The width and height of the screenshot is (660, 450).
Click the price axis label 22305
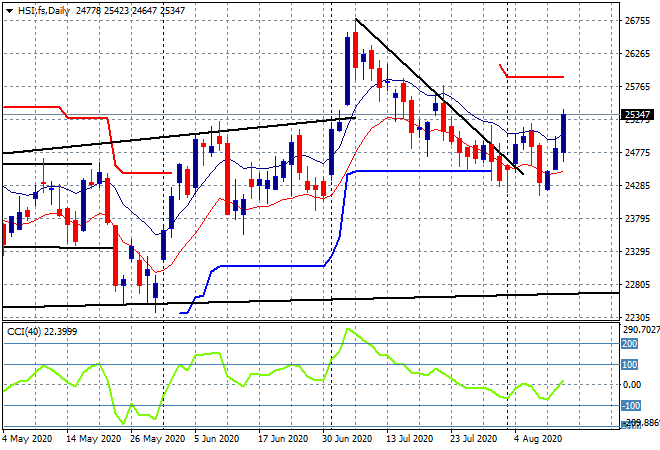[x=637, y=317]
